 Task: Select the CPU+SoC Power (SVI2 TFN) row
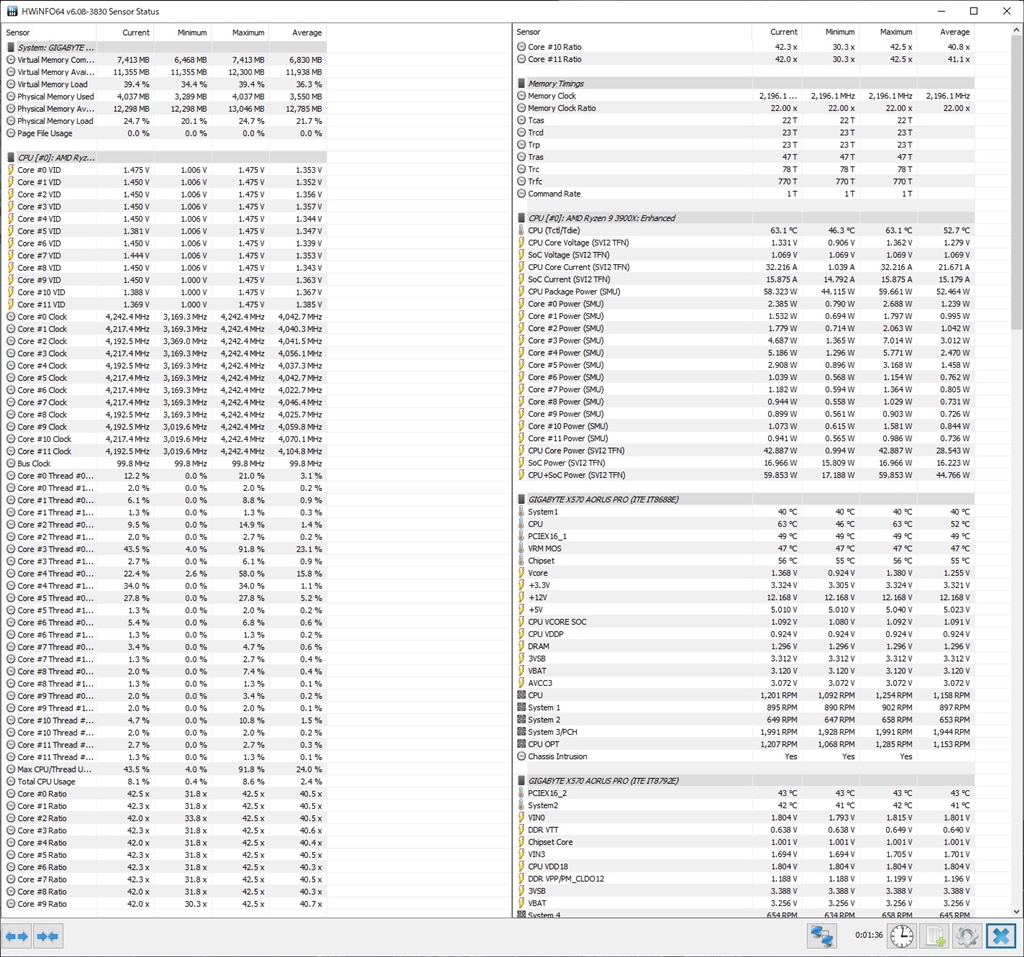point(744,475)
